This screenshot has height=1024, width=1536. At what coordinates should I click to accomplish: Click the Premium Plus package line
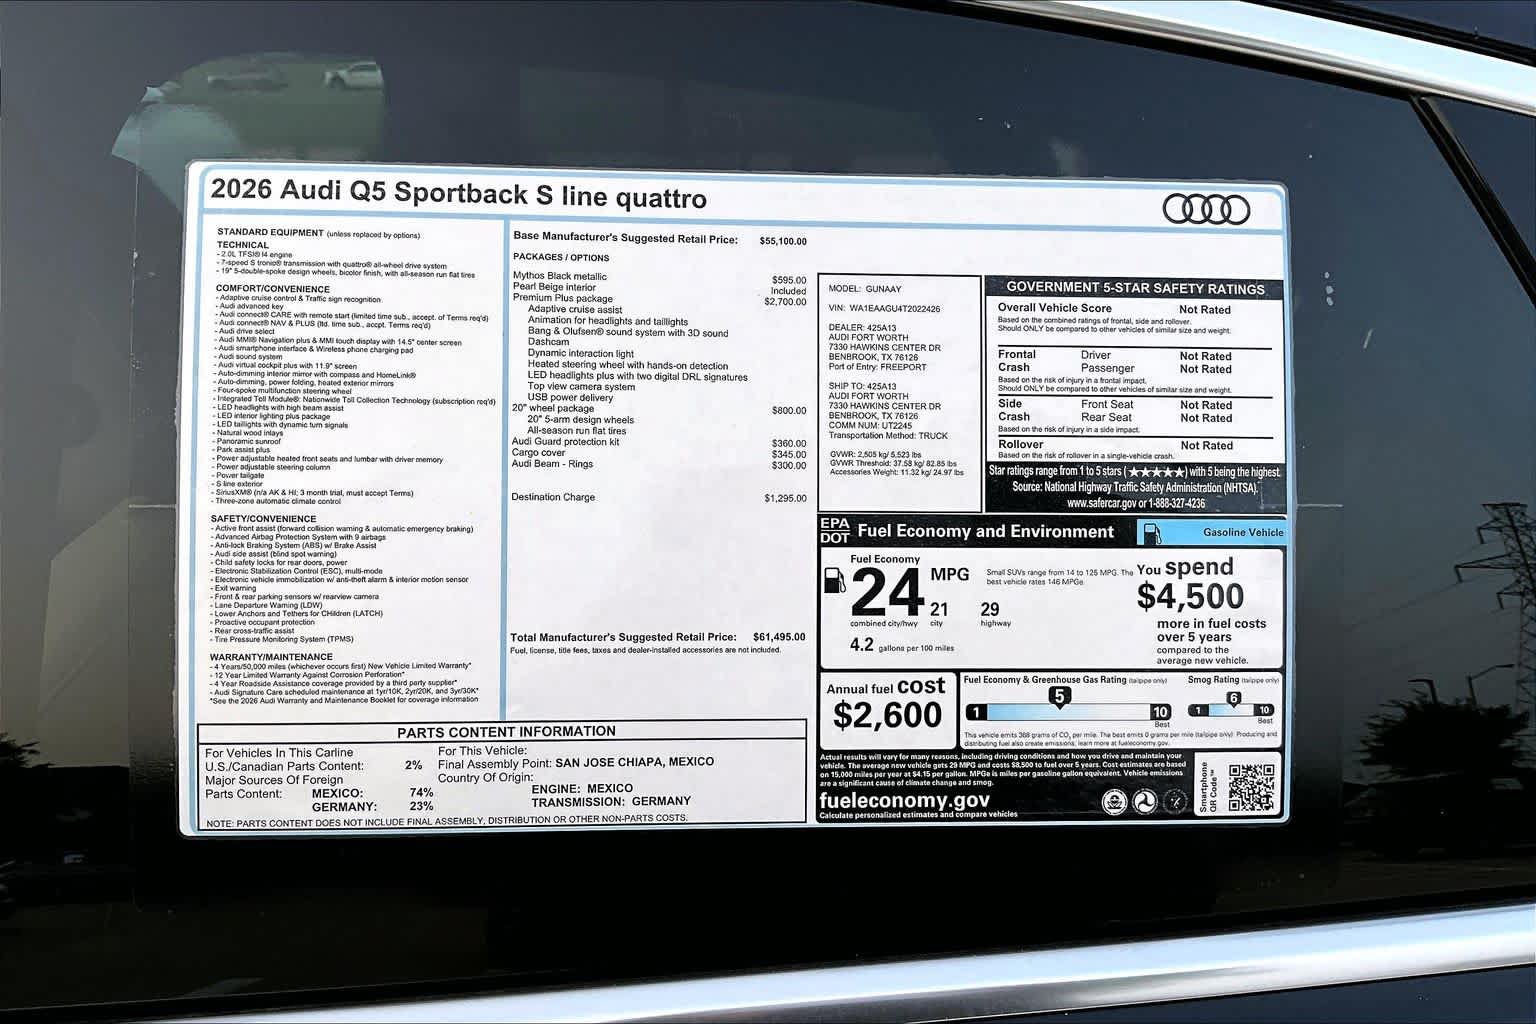point(563,298)
